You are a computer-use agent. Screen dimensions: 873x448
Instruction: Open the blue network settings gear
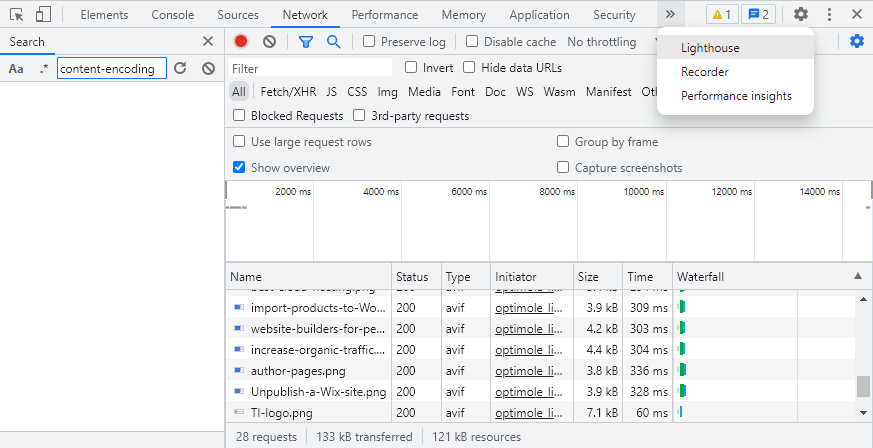tap(857, 41)
